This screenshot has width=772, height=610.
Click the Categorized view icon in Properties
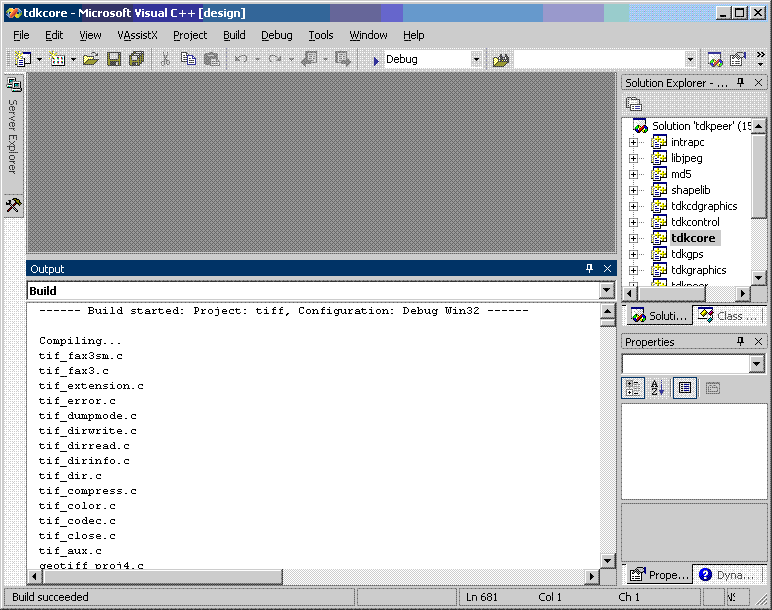[633, 388]
